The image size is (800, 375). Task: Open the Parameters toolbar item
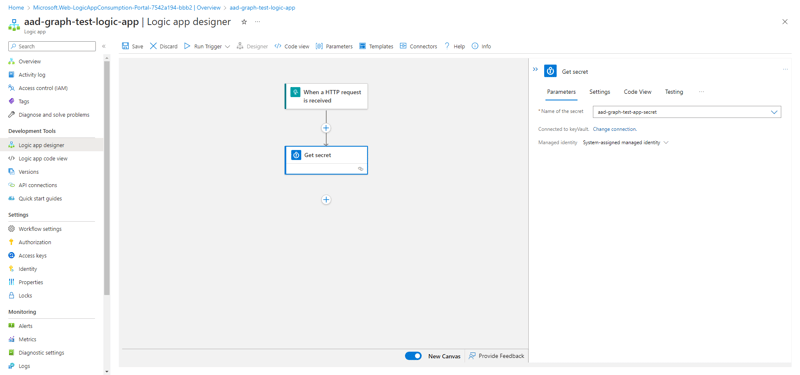pyautogui.click(x=334, y=46)
